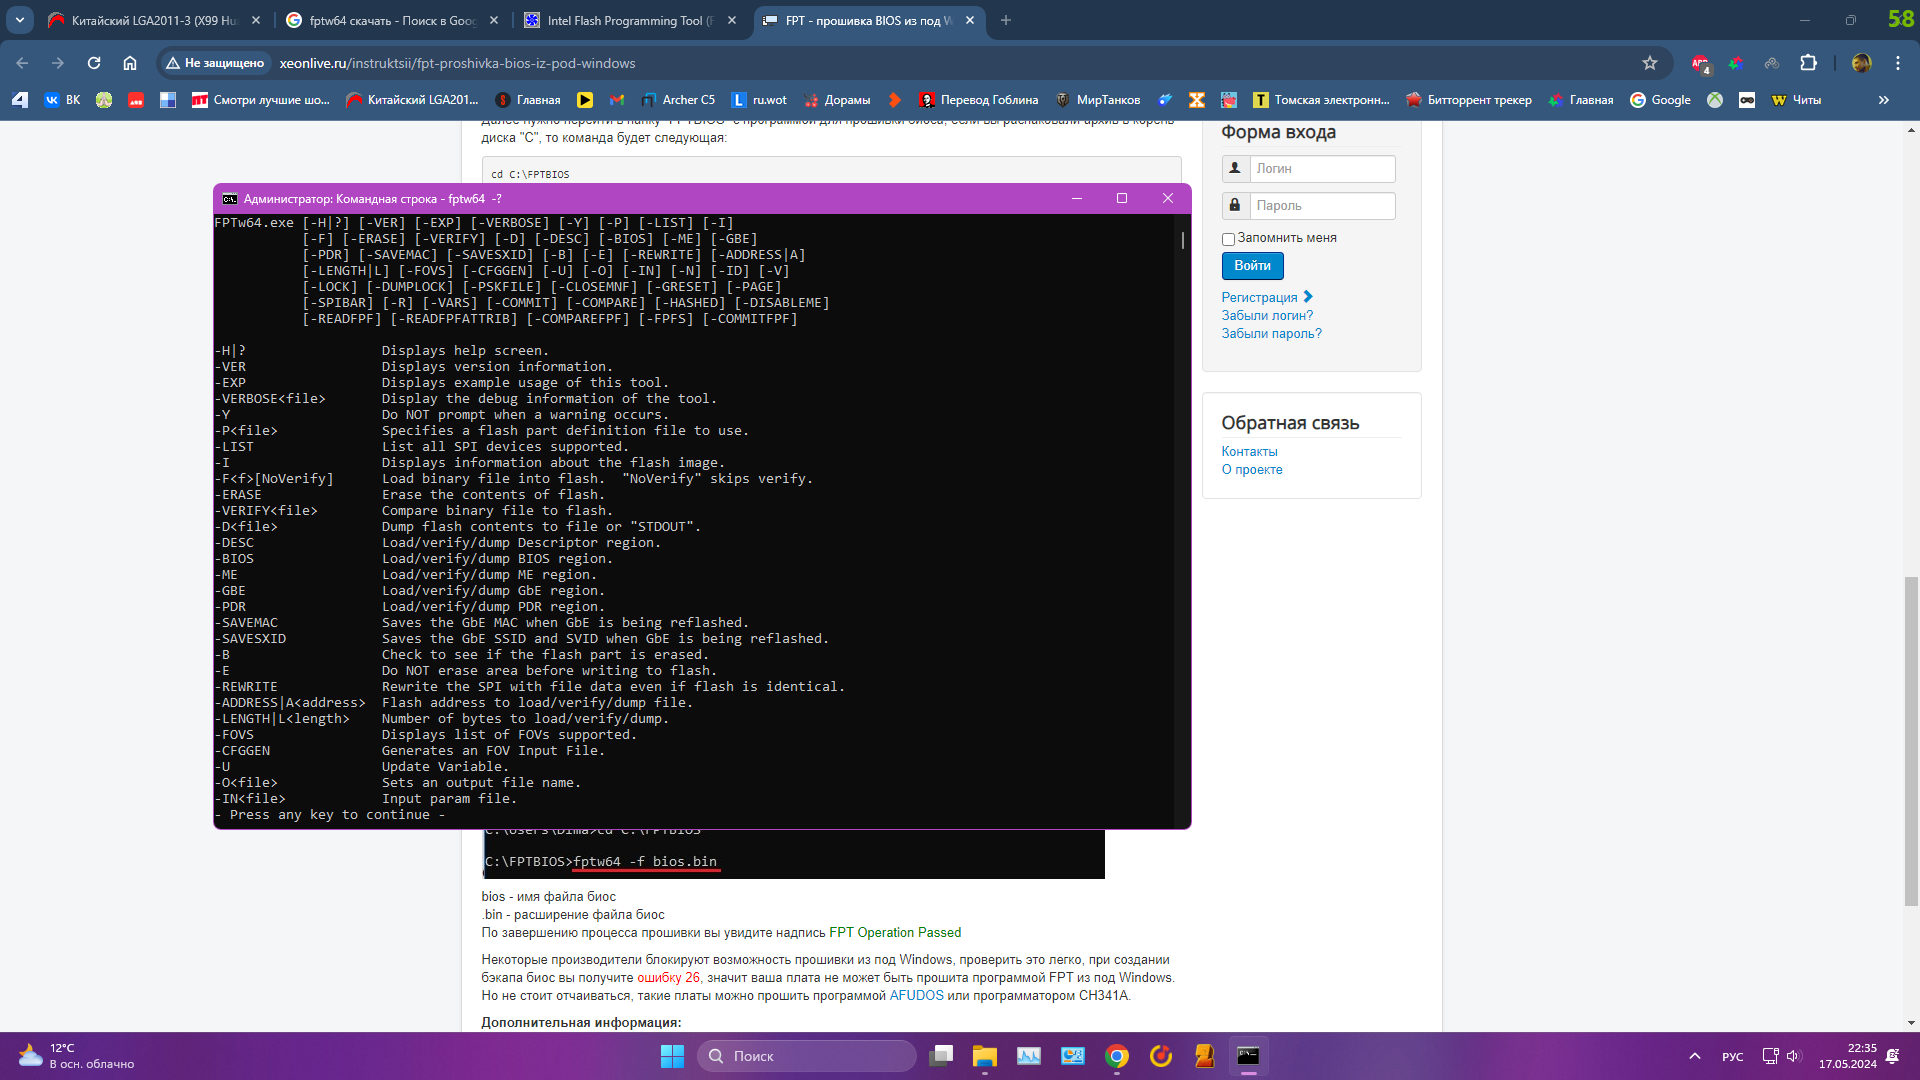
Task: Switch to the fptw64 Google search tab
Action: coord(390,20)
